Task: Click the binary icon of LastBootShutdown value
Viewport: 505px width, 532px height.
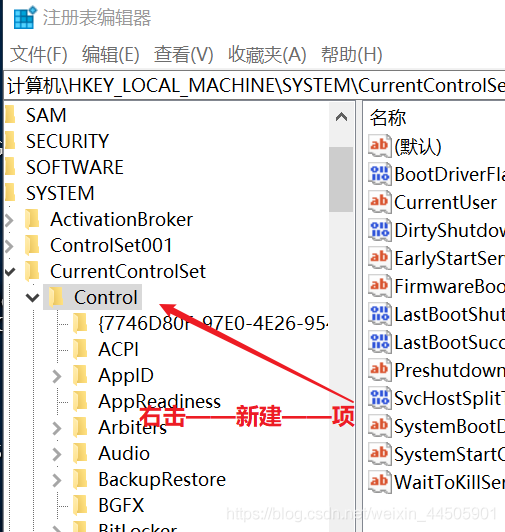Action: click(379, 314)
